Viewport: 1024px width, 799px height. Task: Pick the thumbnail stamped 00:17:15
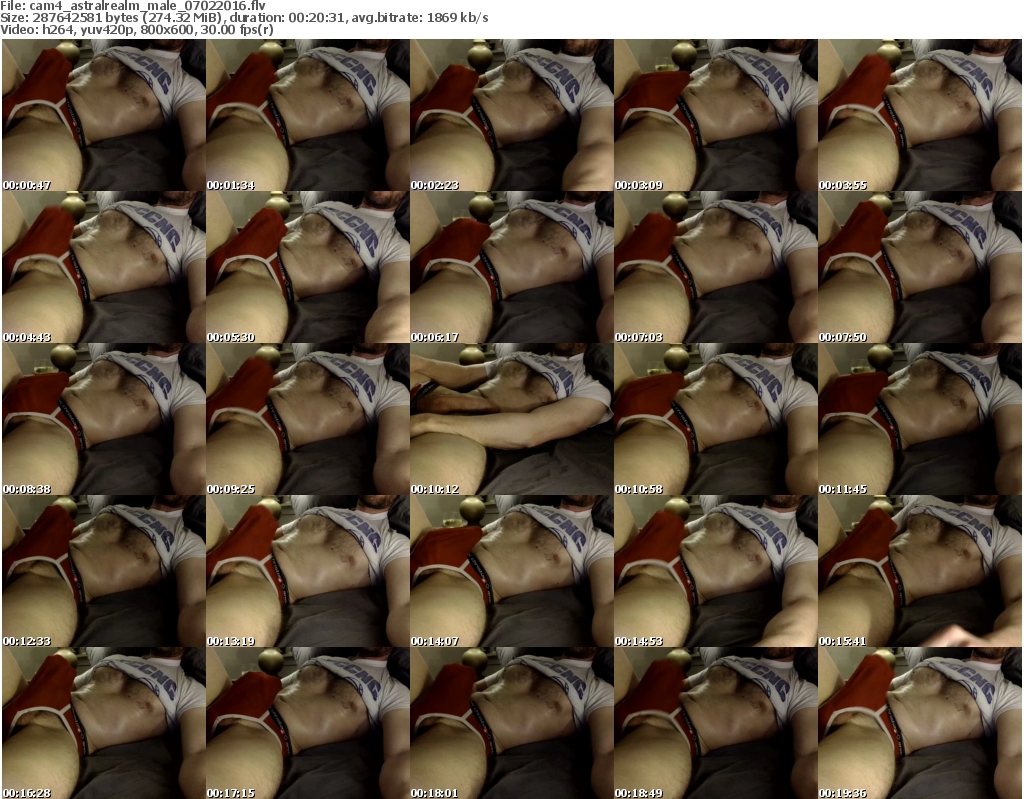click(x=308, y=723)
